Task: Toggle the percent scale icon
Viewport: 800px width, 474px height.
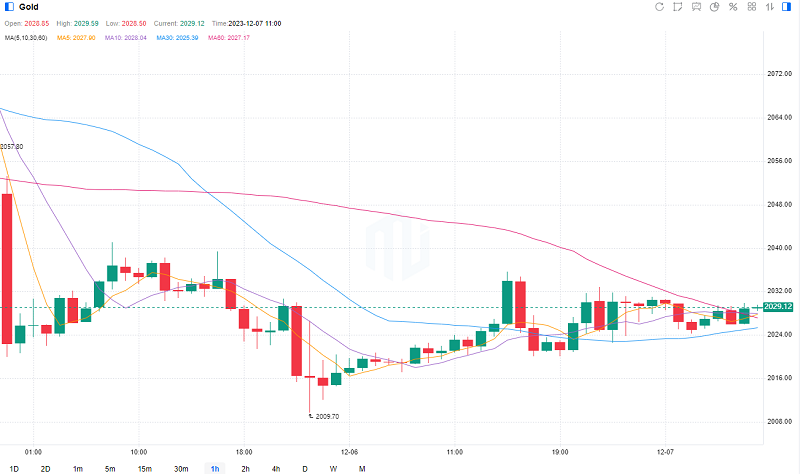Action: 733,7
